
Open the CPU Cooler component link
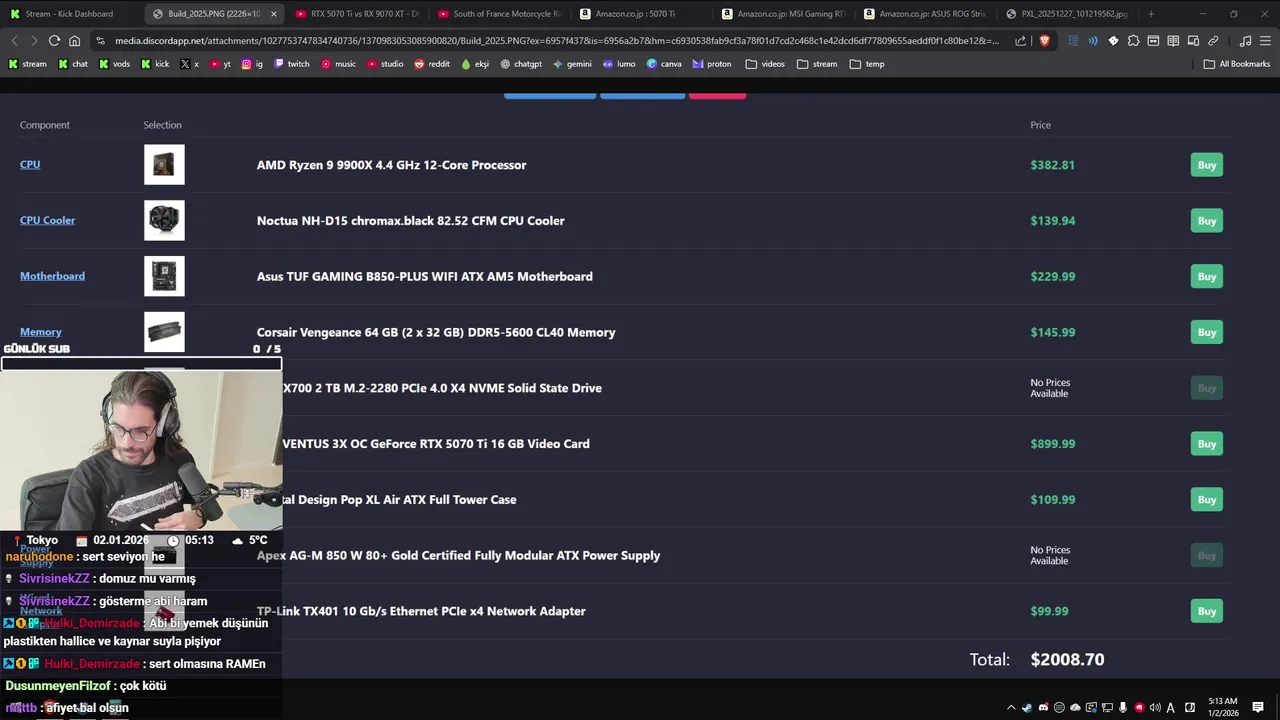(x=47, y=220)
